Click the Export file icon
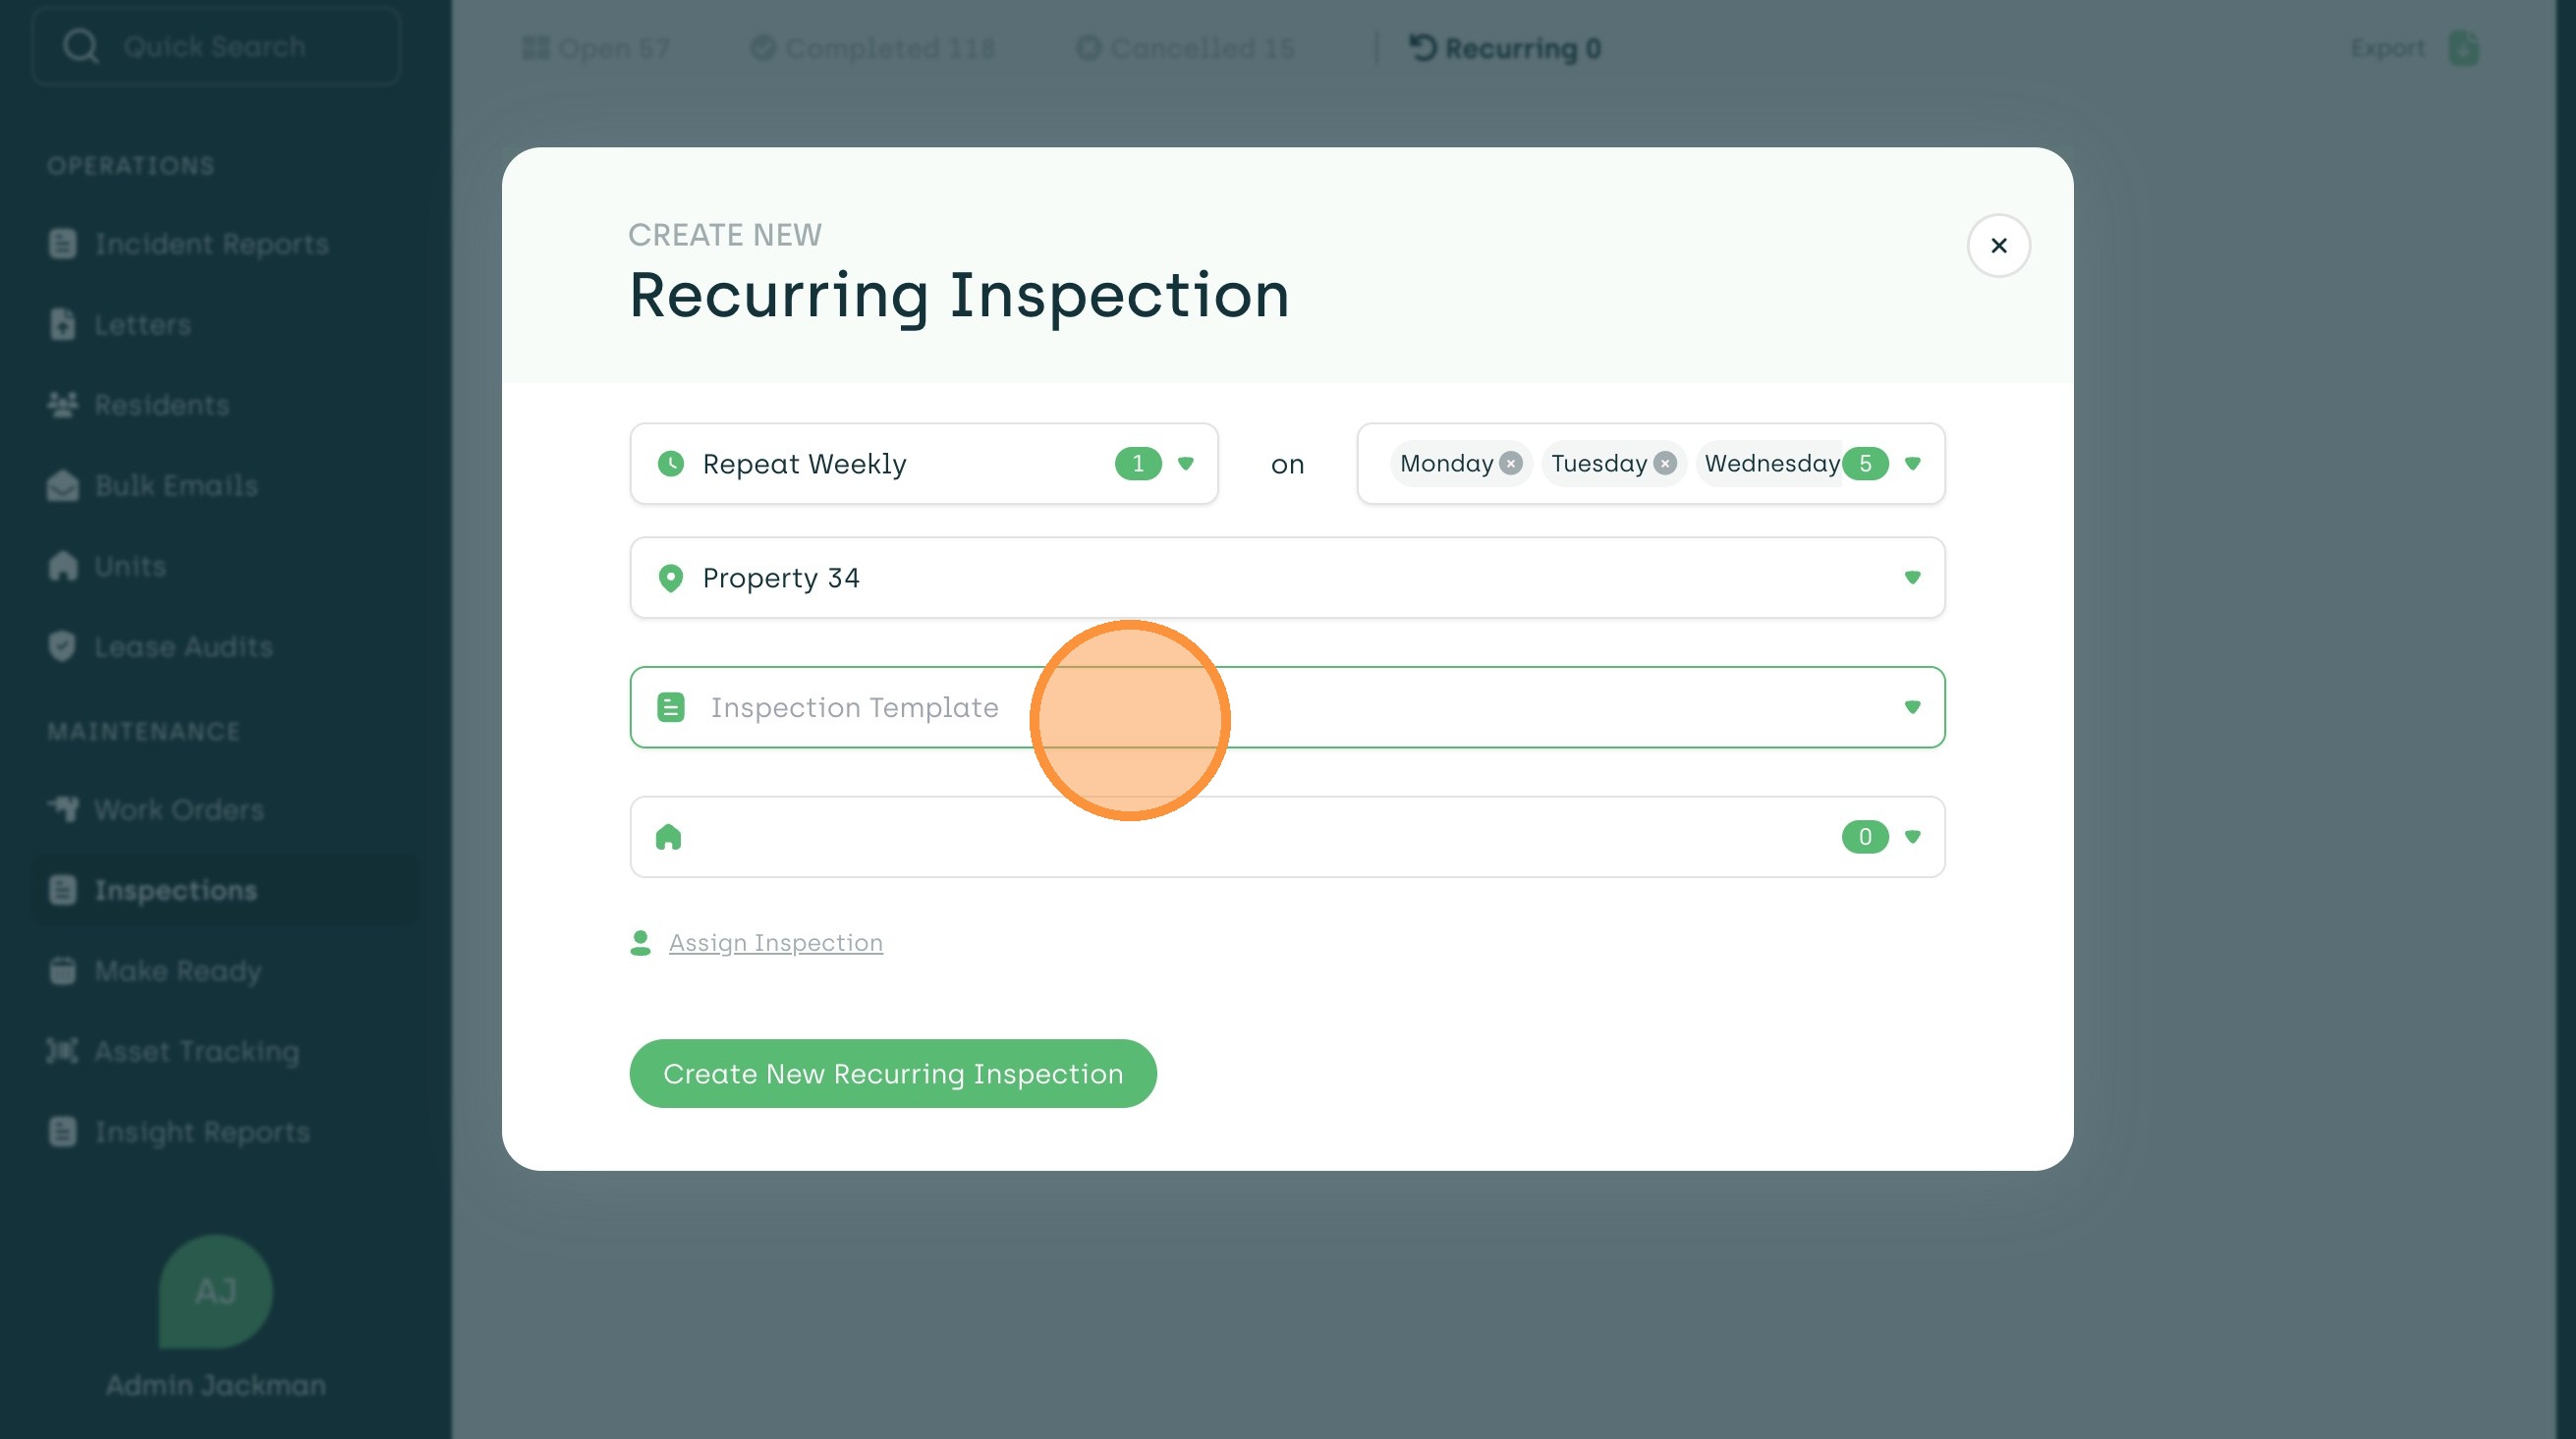2576x1439 pixels. tap(2463, 48)
